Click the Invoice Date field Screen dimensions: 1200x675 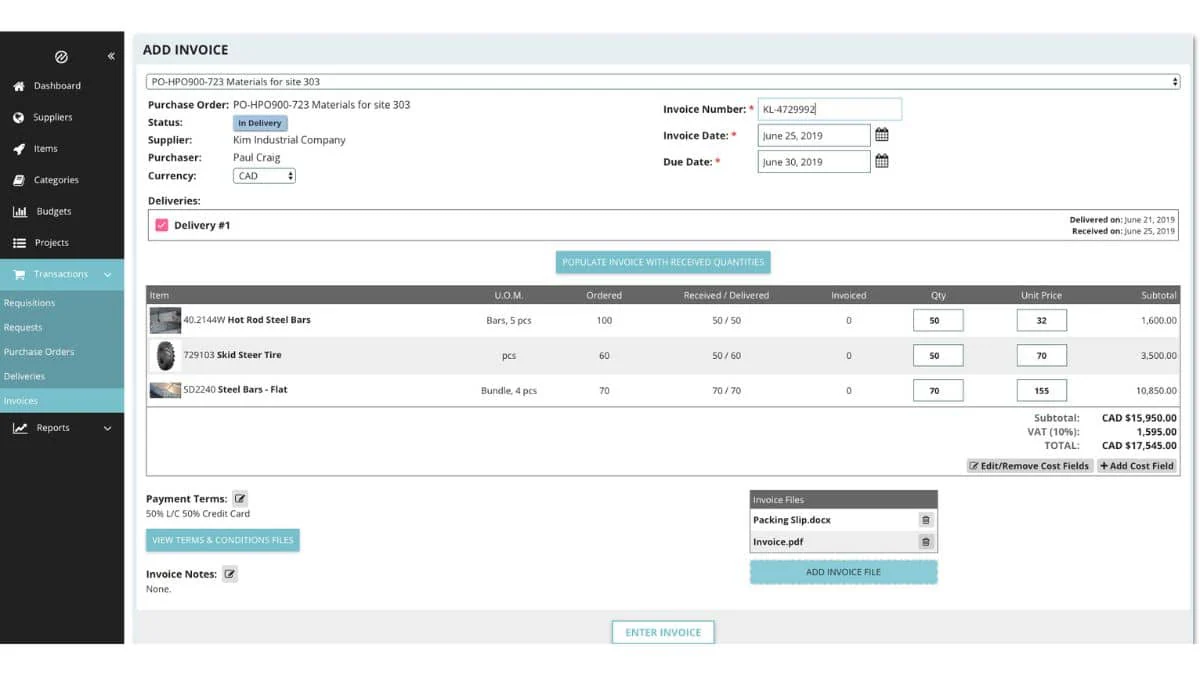[x=814, y=135]
